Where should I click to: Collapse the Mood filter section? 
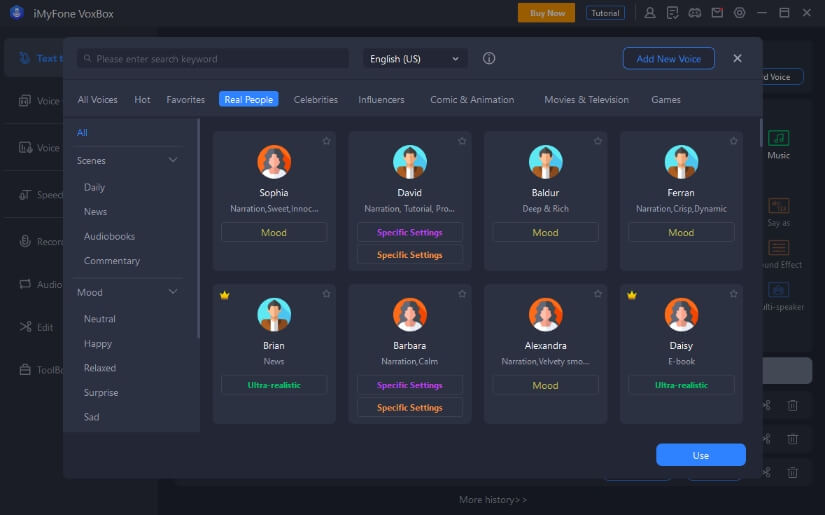click(x=173, y=291)
